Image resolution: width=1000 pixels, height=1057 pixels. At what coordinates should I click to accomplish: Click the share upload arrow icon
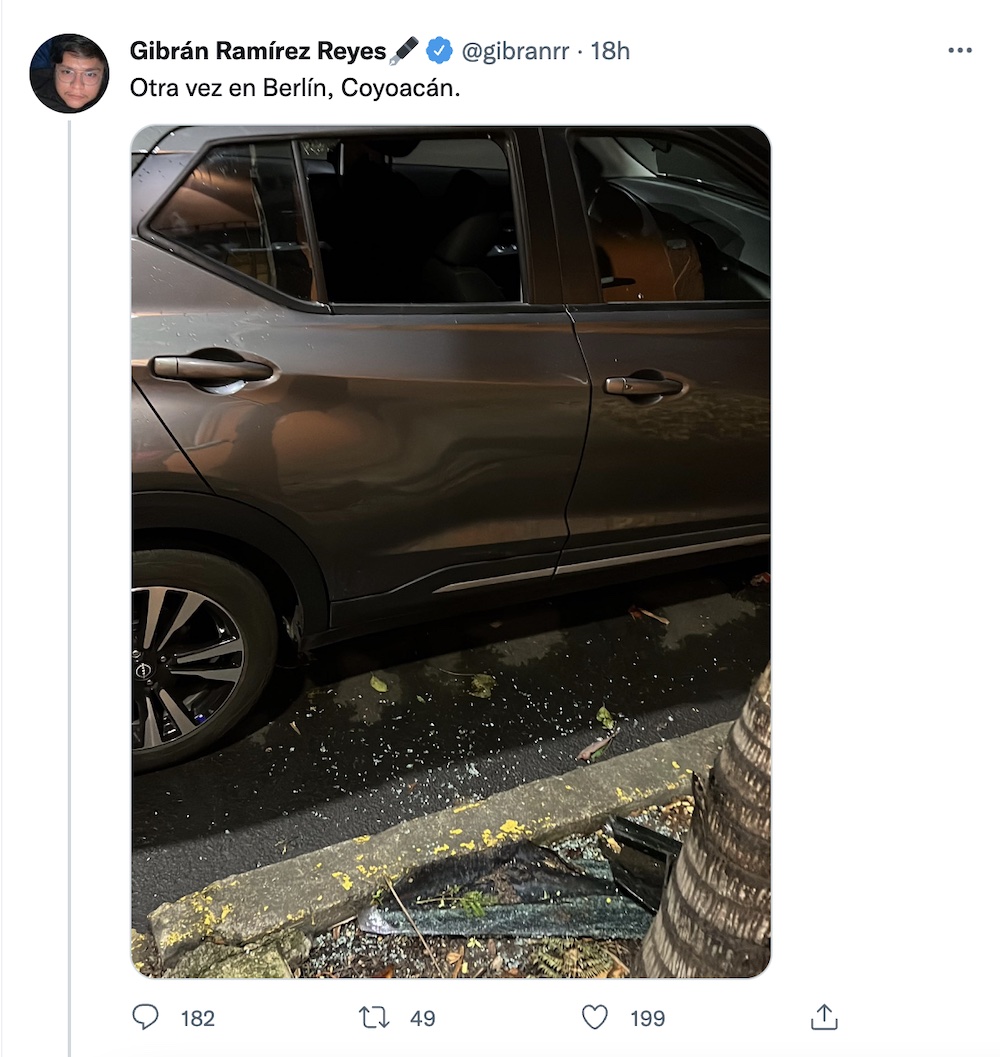click(823, 1018)
